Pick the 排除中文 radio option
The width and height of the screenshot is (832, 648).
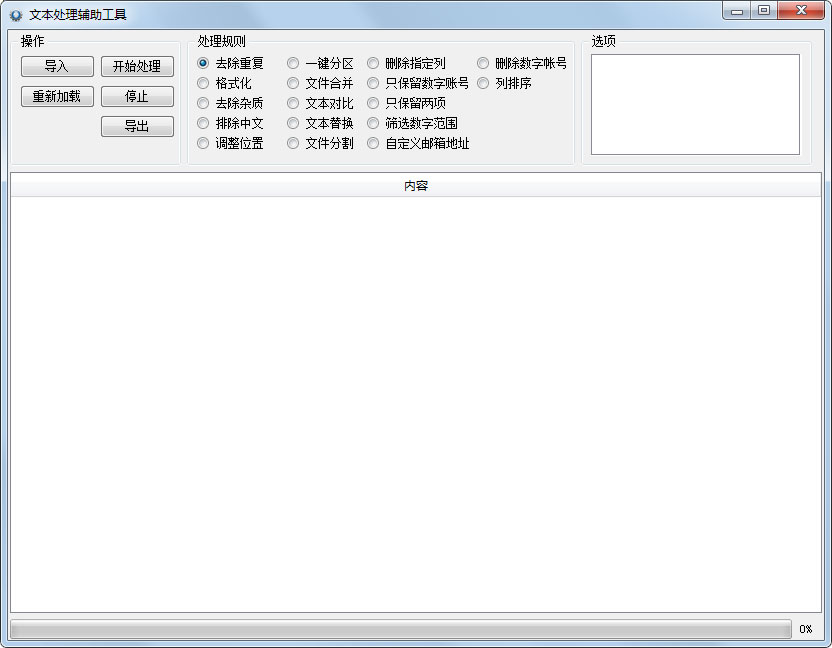pyautogui.click(x=230, y=123)
